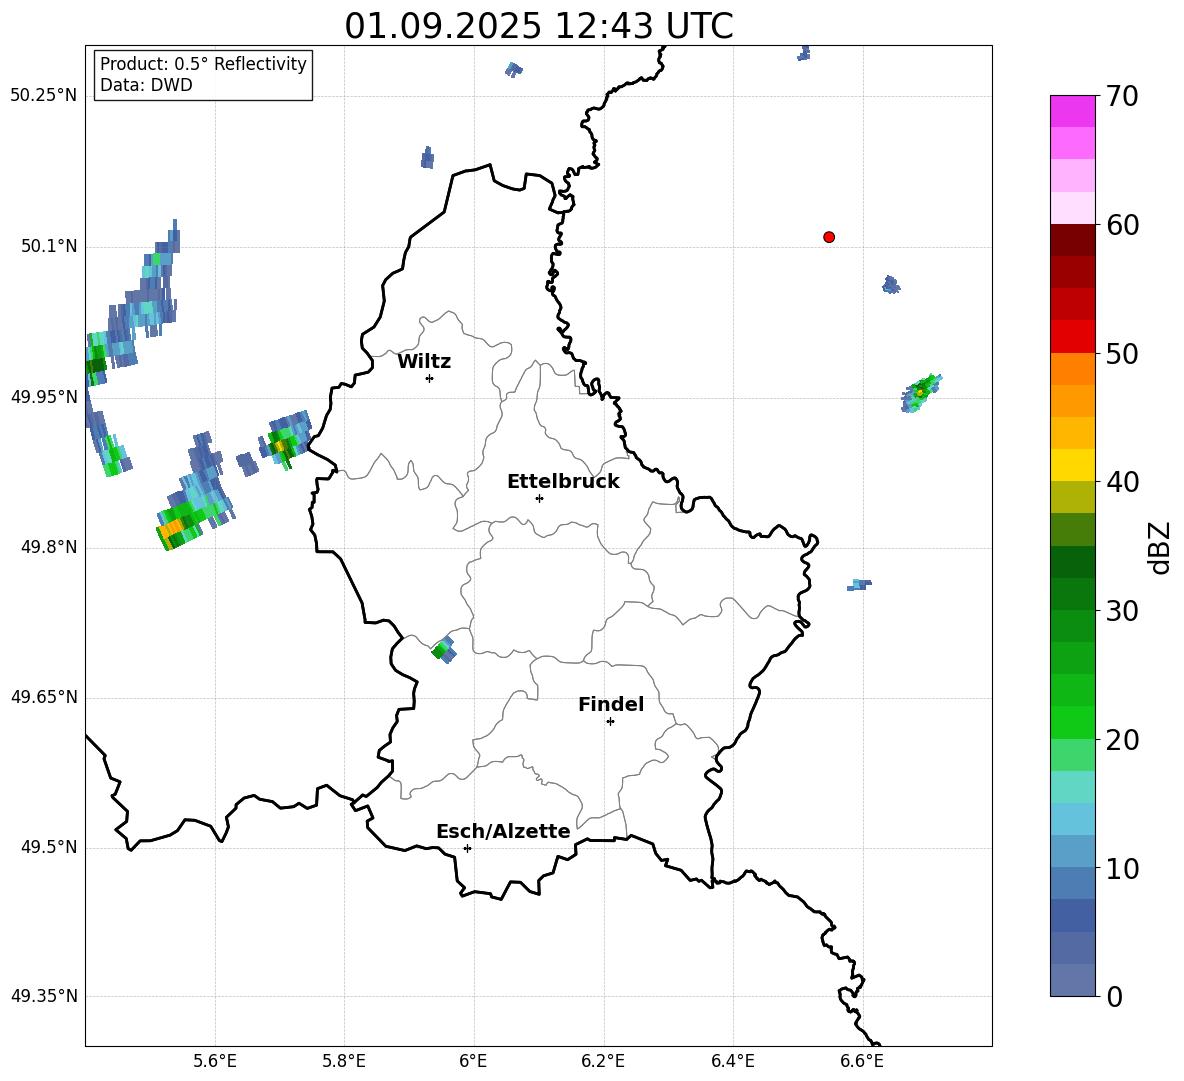Click the 6.6°E longitude label
Screen dimensions: 1184x1081
[x=862, y=1061]
